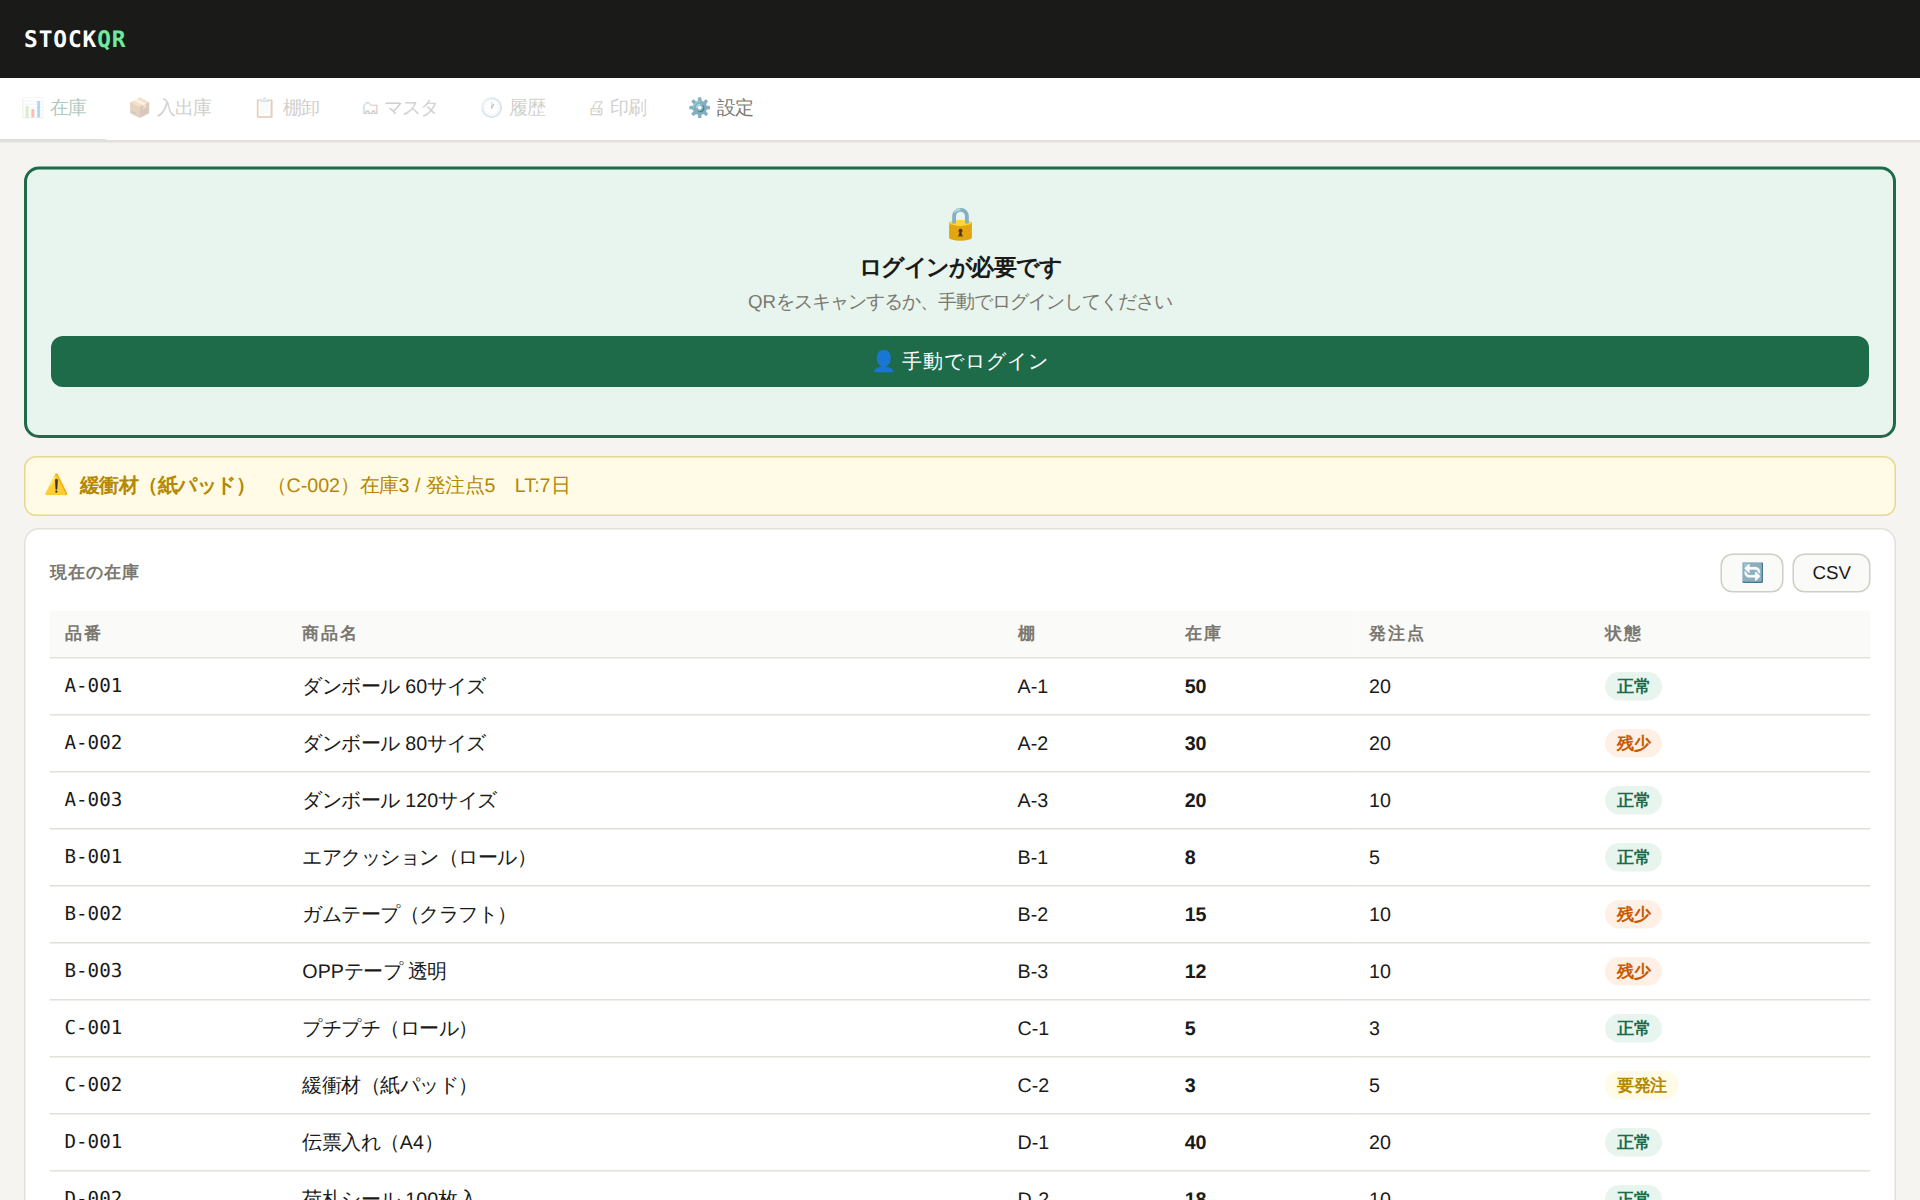Open the 棚卸 tab
Viewport: 1920px width, 1200px height.
pos(287,108)
